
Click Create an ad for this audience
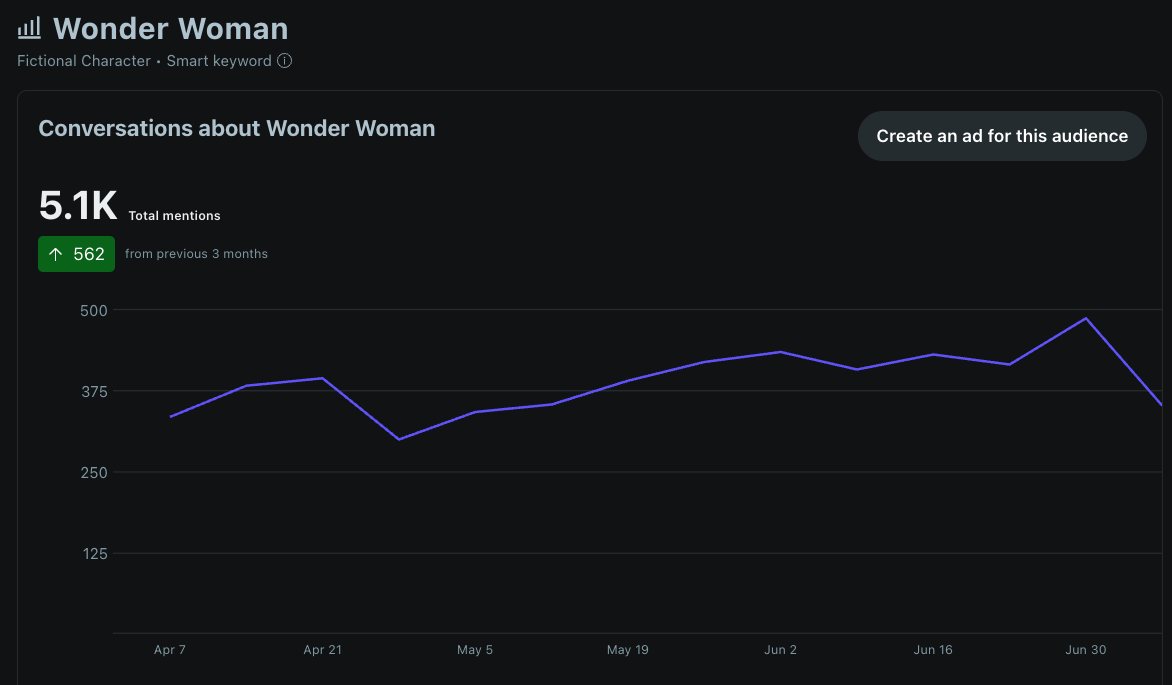tap(1002, 136)
